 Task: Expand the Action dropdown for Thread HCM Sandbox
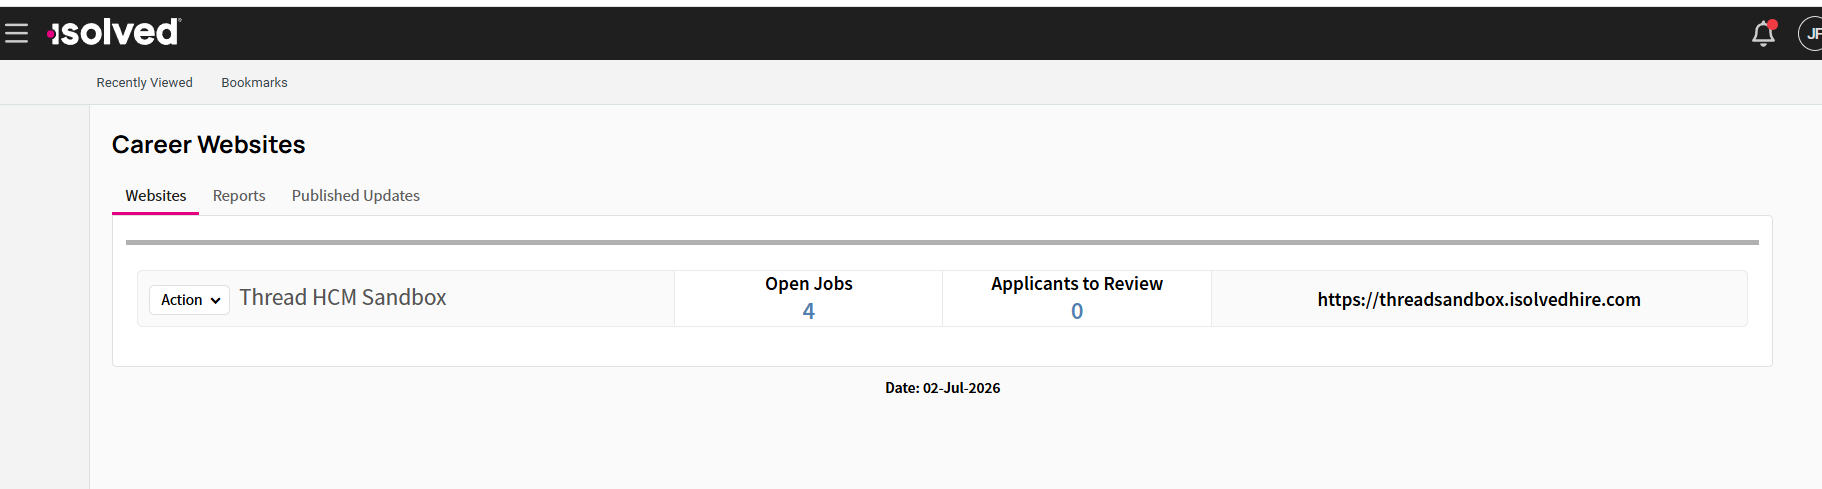(x=190, y=300)
